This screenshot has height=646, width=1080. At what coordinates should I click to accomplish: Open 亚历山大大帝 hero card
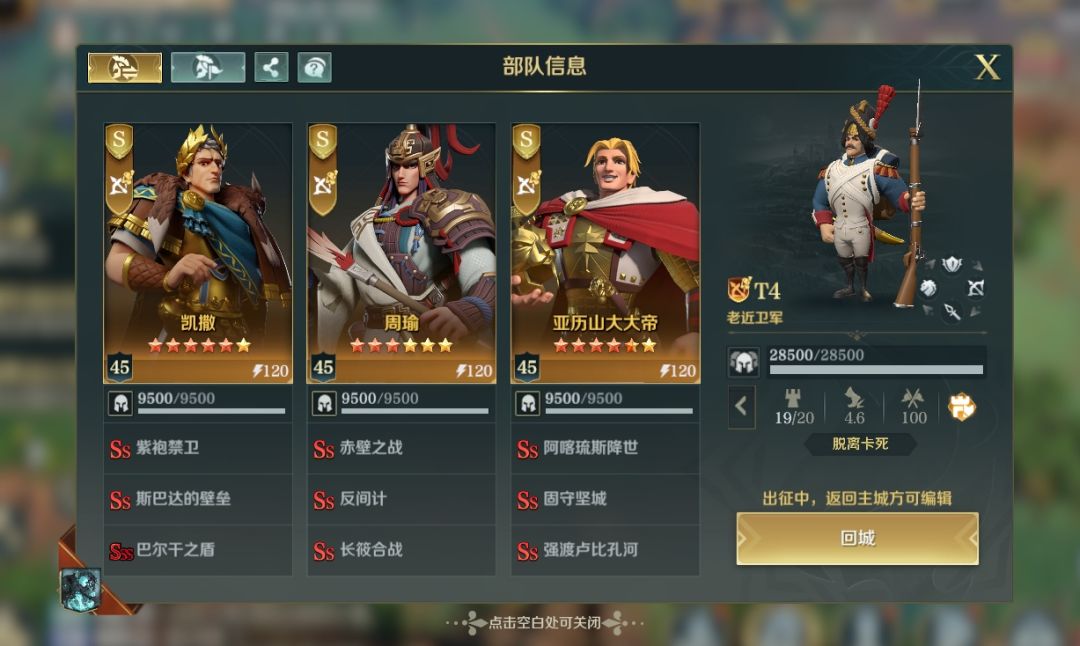[605, 253]
